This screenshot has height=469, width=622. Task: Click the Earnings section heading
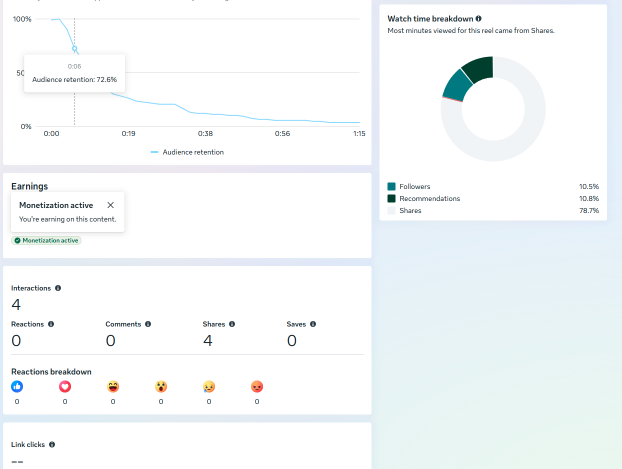point(29,186)
